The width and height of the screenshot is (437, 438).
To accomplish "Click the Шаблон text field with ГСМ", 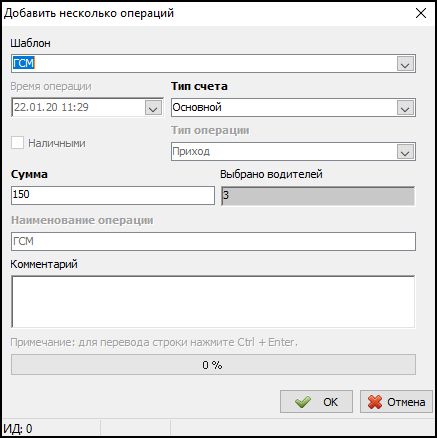I will point(203,64).
